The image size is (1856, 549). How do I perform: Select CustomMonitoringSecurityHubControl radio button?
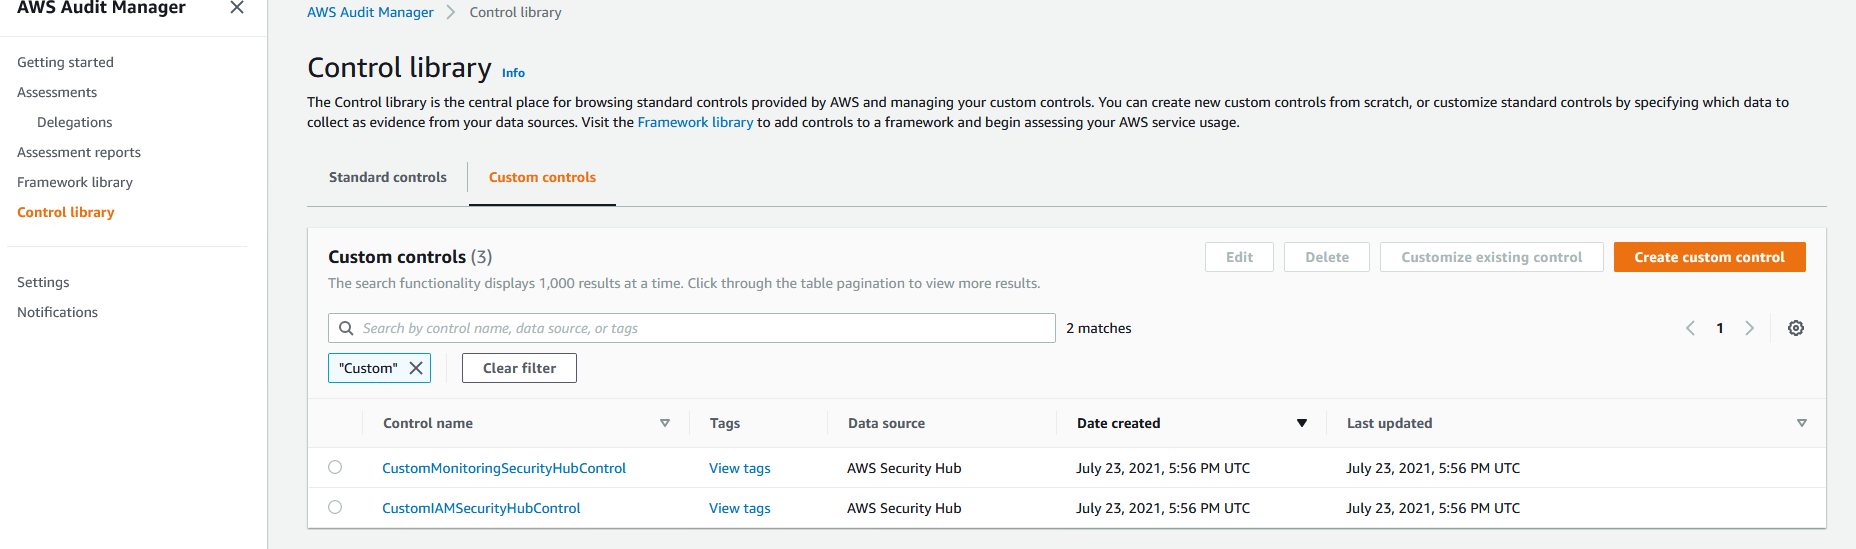(335, 467)
